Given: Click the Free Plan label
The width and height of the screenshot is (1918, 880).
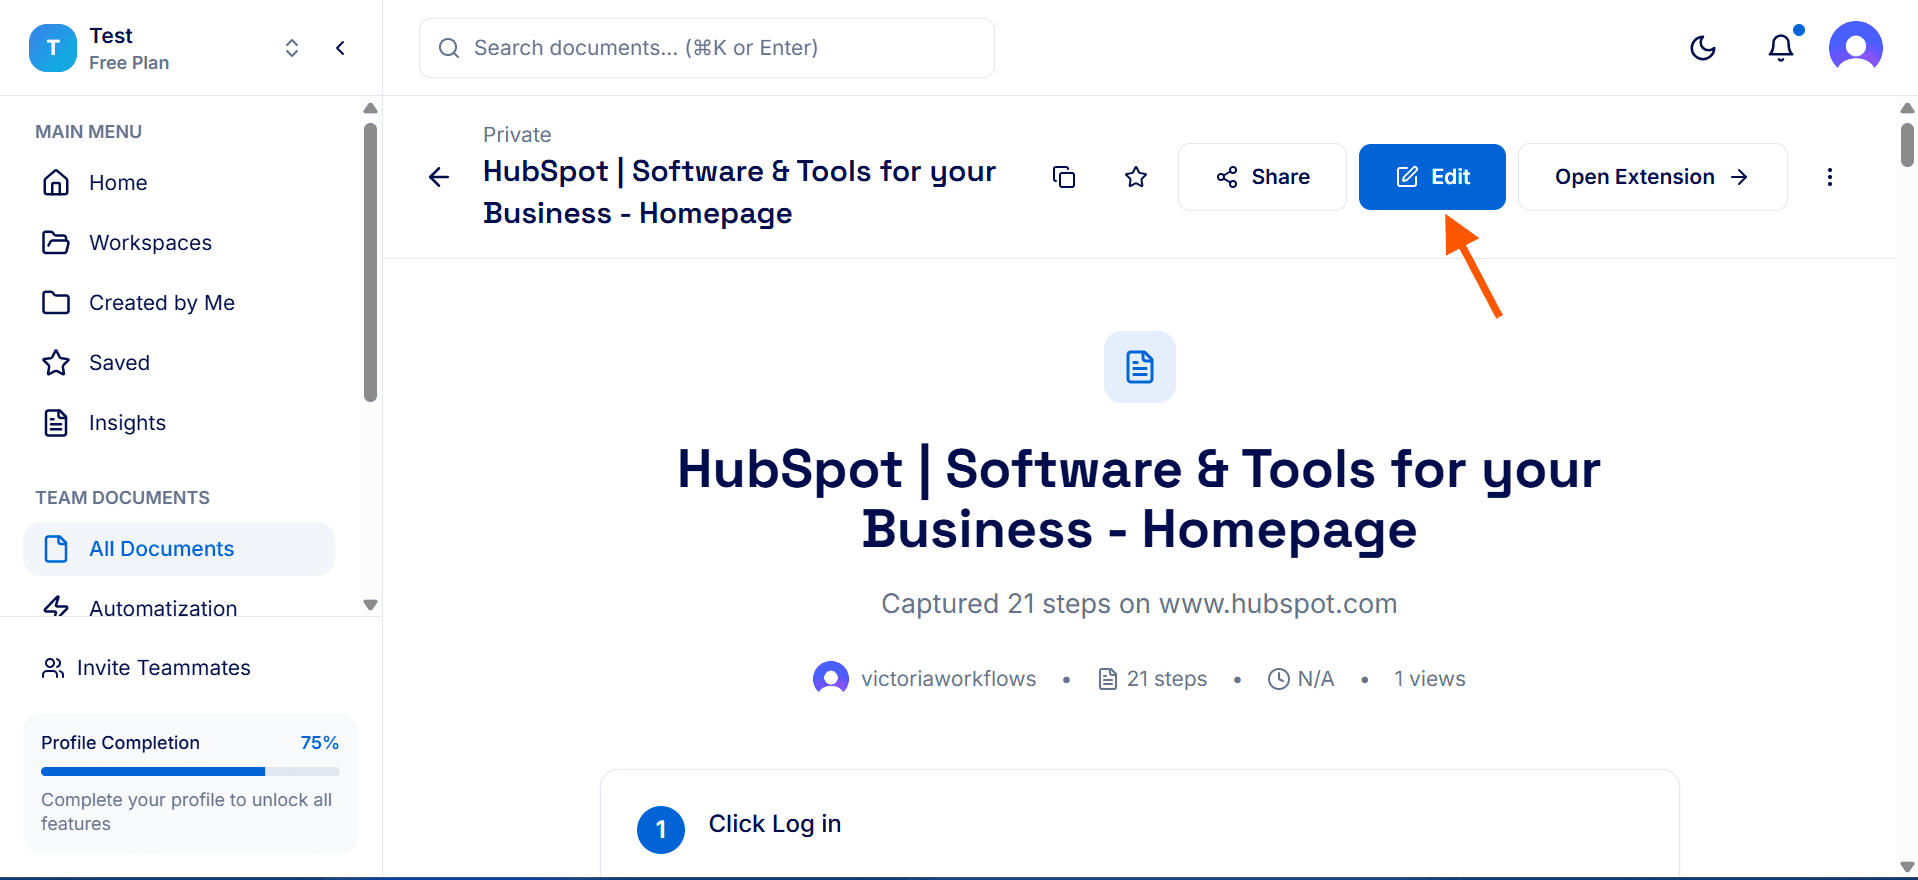Looking at the screenshot, I should (129, 63).
